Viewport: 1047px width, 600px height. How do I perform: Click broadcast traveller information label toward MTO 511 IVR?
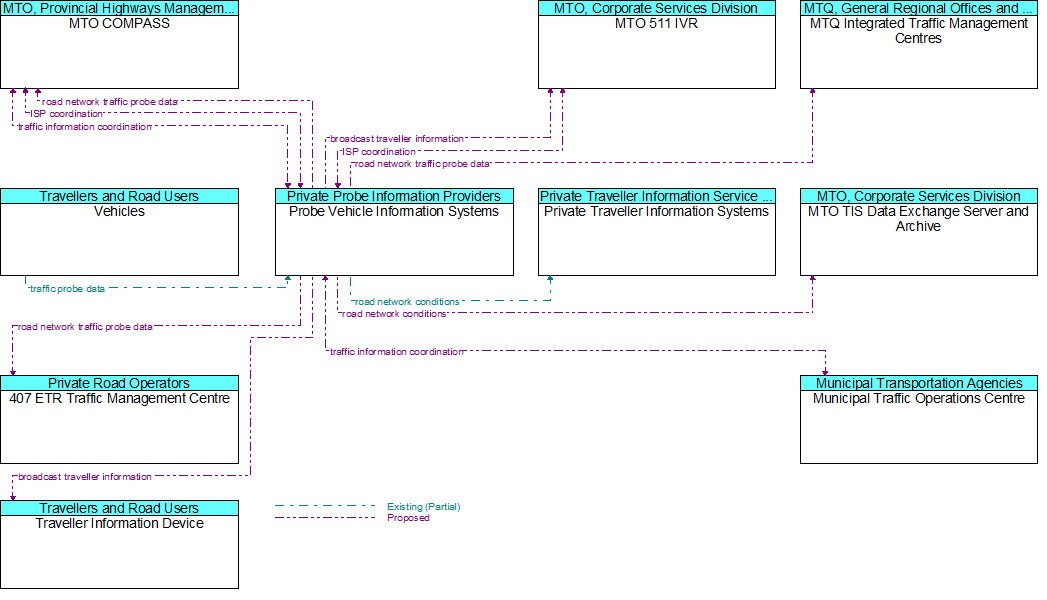coord(397,139)
